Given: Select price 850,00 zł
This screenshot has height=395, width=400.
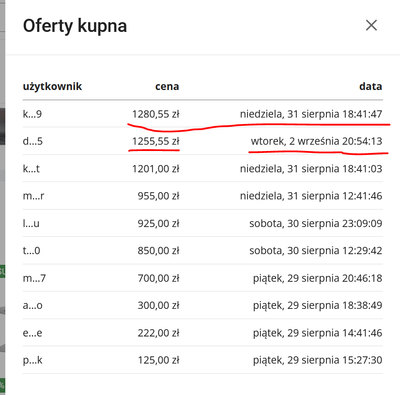Looking at the screenshot, I should (x=158, y=251).
